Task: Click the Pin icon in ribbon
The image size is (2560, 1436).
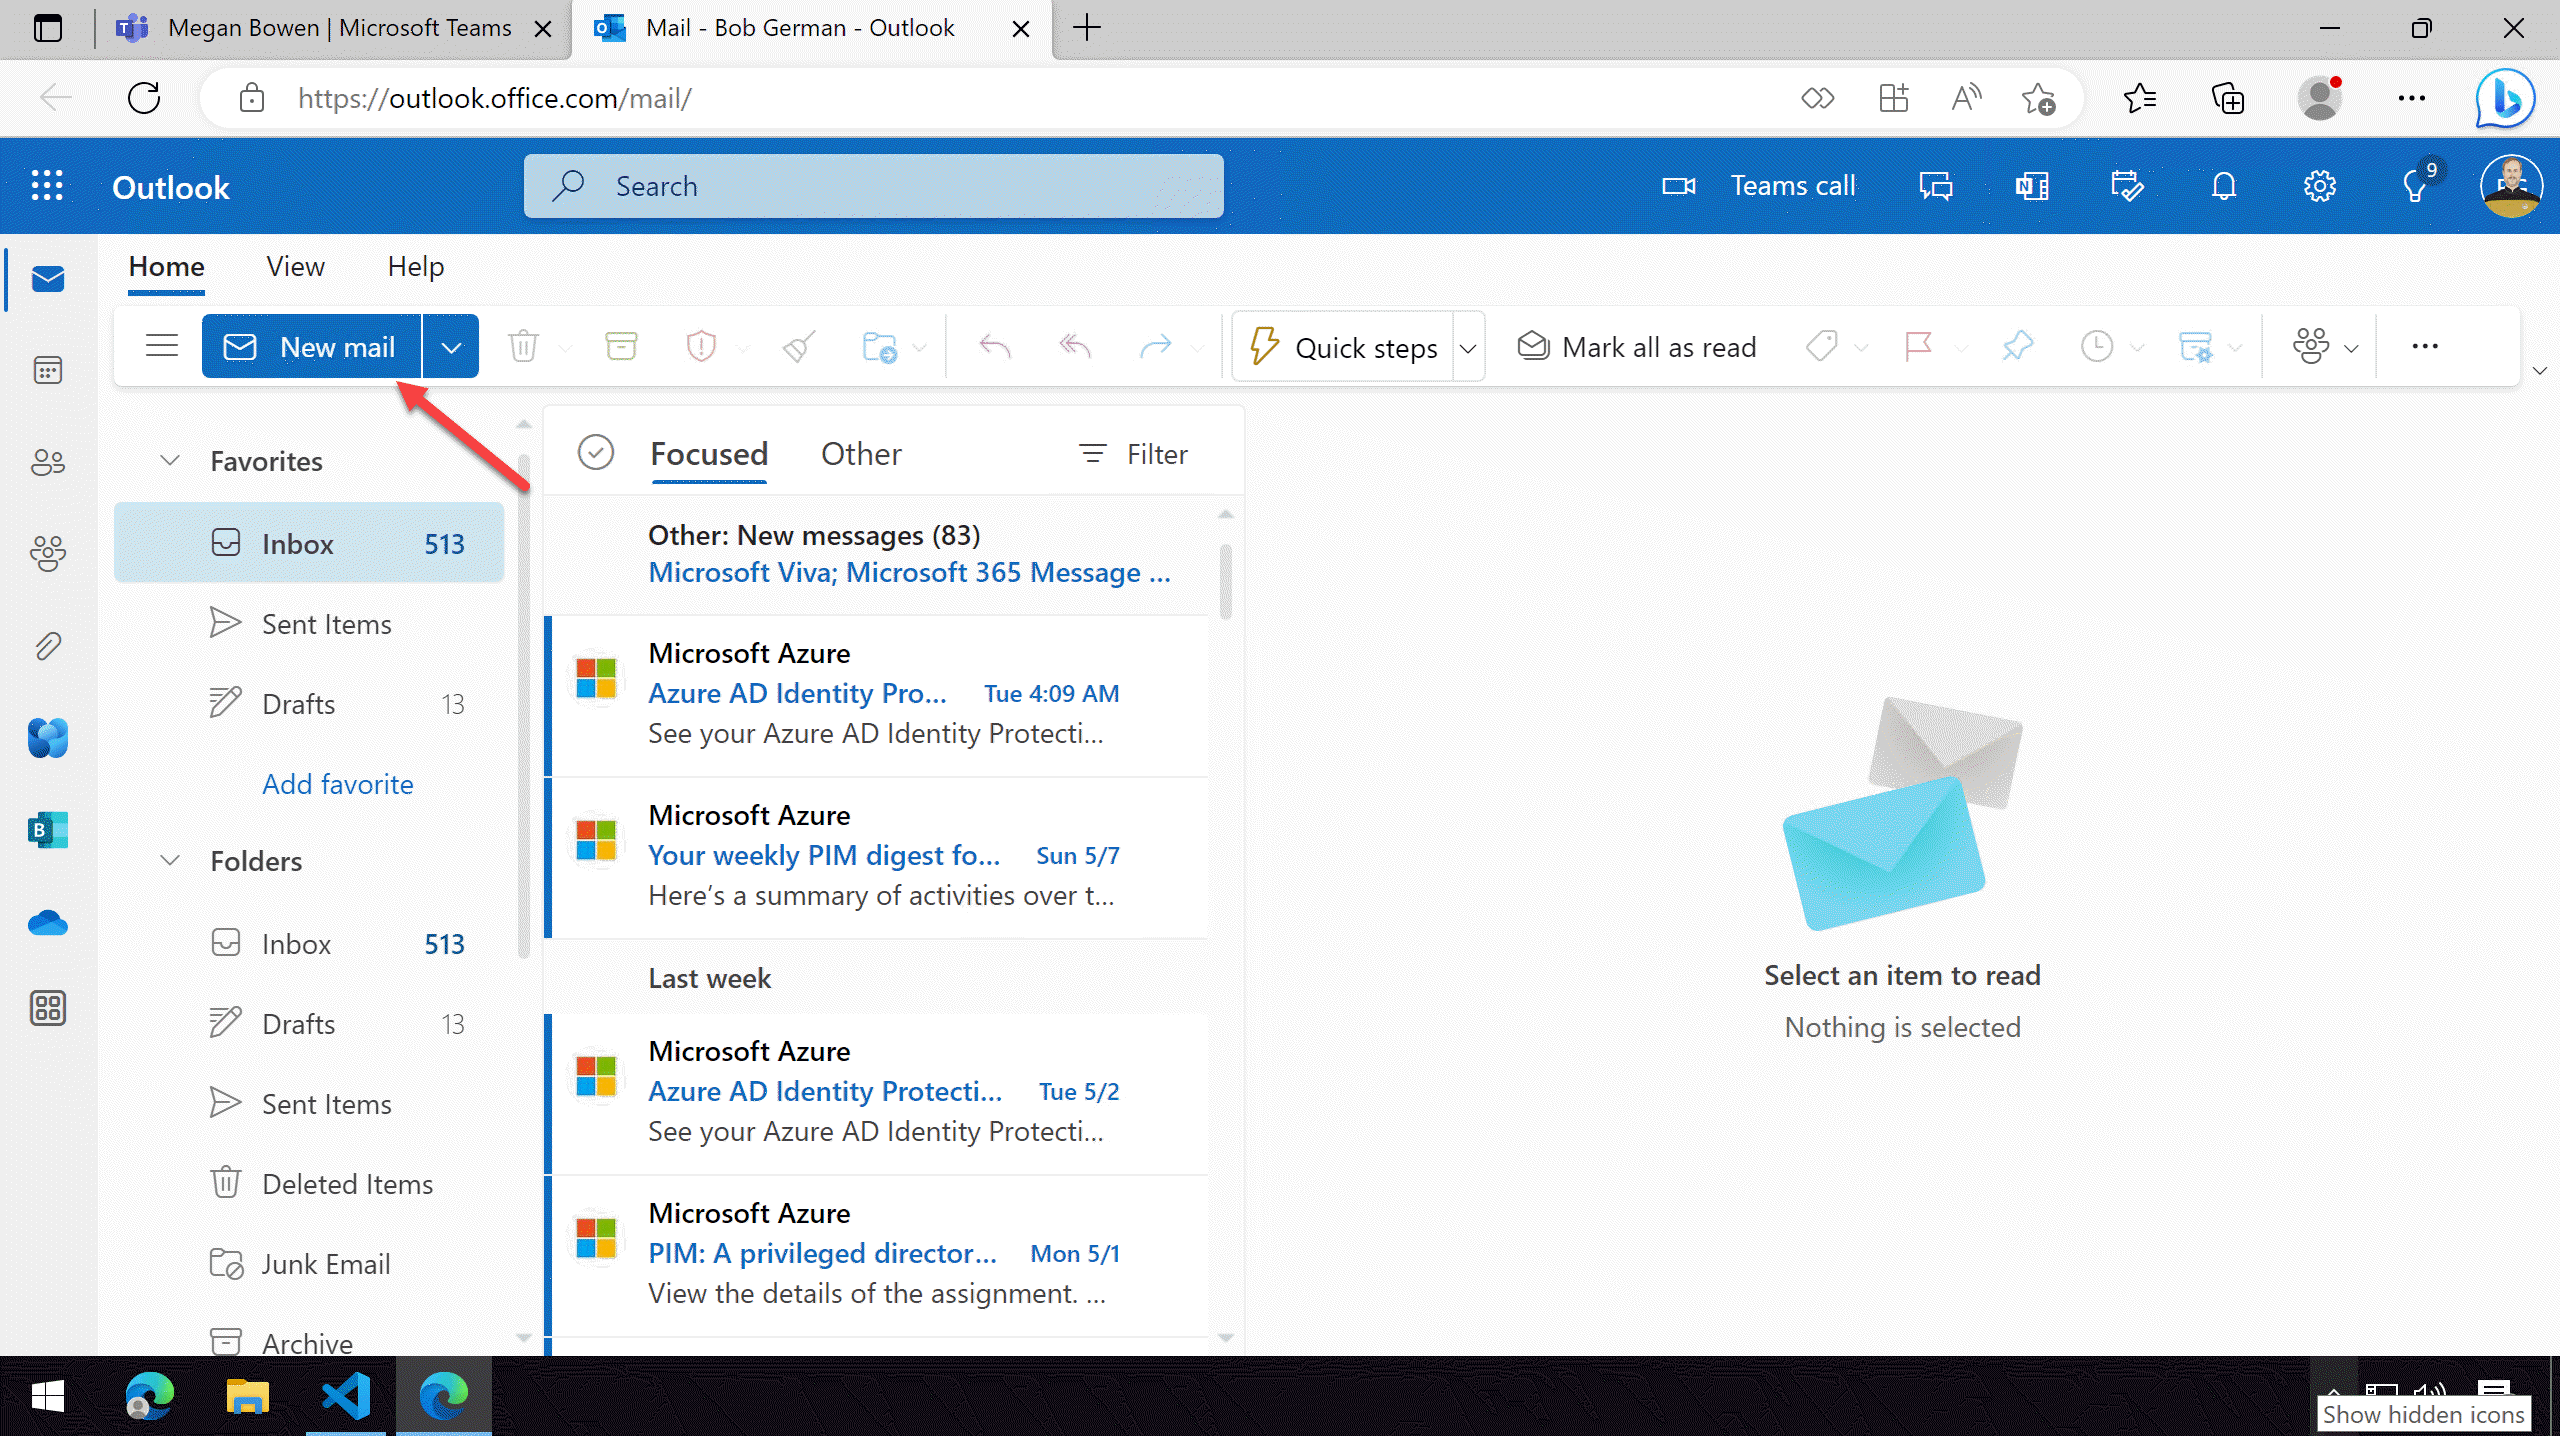Action: coord(2018,347)
